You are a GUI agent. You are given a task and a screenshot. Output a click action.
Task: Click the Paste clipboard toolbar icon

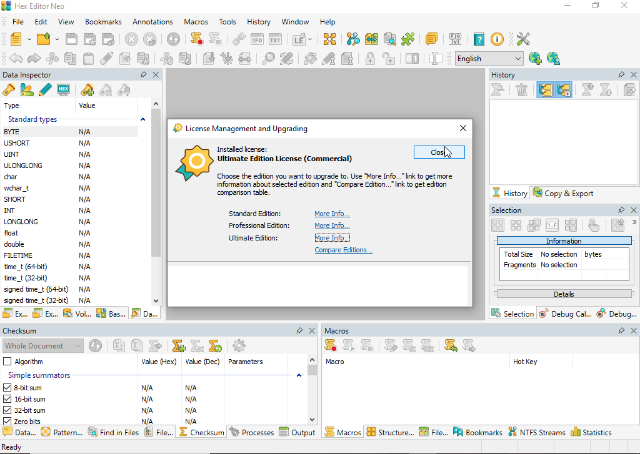pos(89,58)
